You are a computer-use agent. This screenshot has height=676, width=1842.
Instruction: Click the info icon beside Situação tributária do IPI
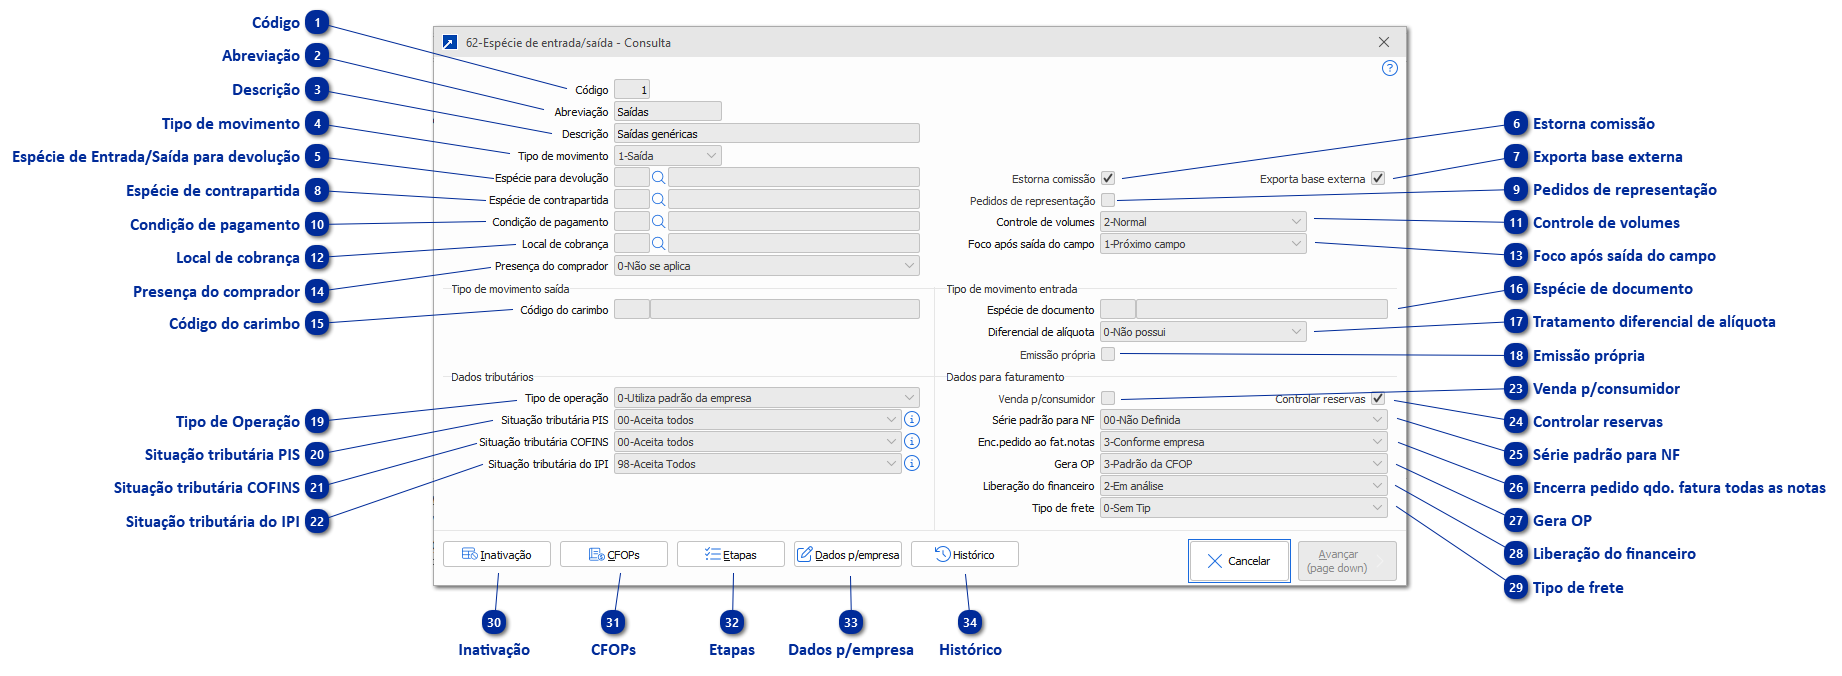coord(911,463)
